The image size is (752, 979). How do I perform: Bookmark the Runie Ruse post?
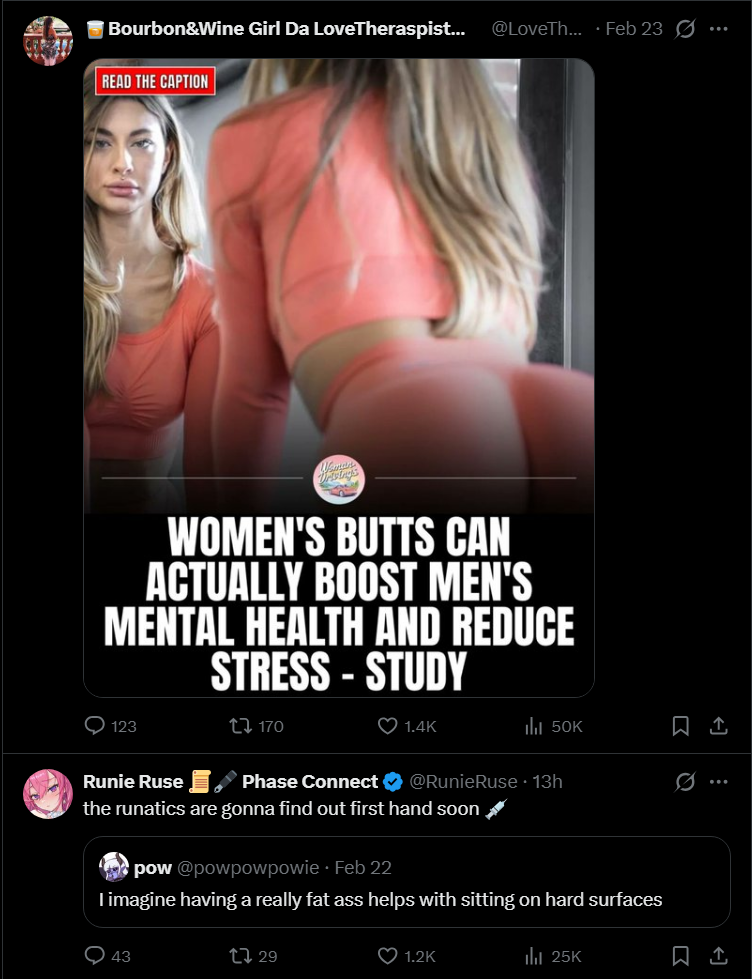coord(680,955)
